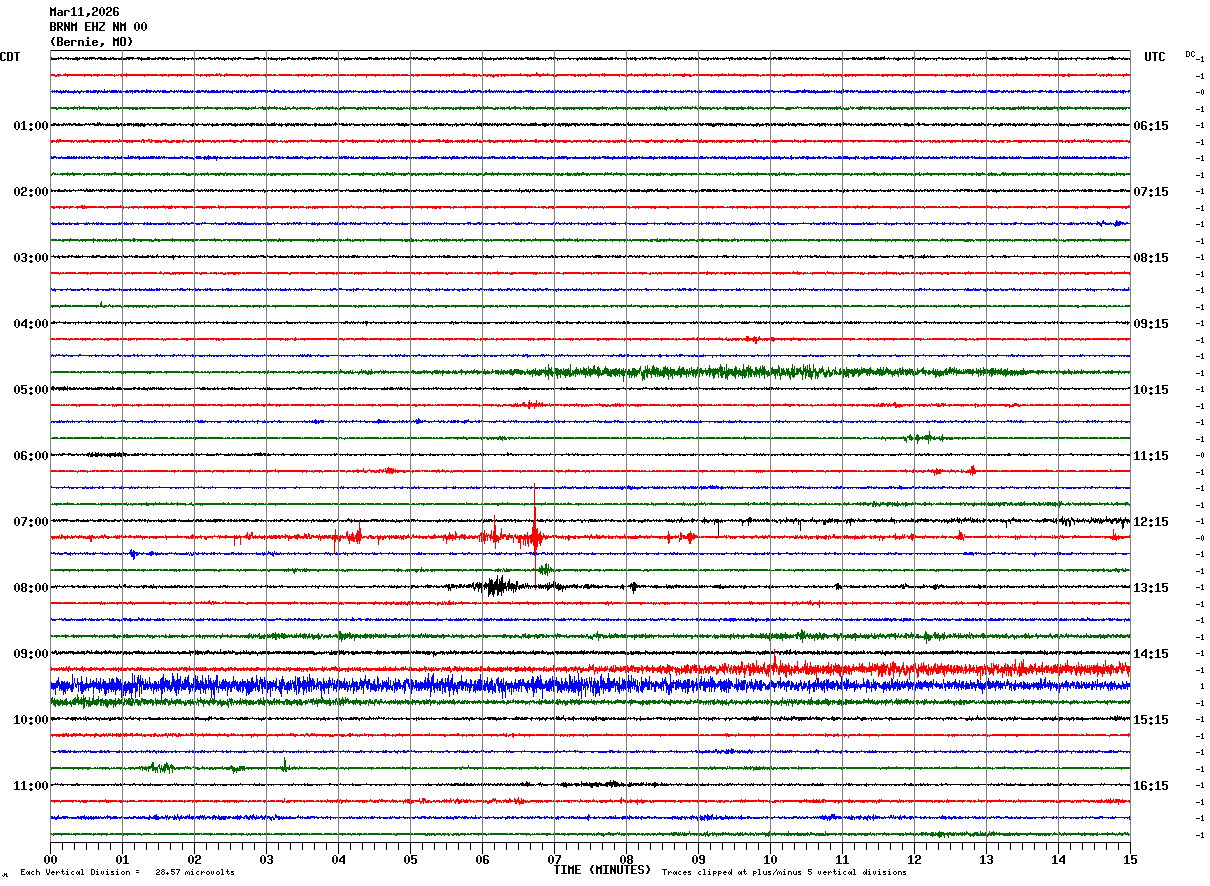Click minute 09 on the bottom axis

point(698,859)
